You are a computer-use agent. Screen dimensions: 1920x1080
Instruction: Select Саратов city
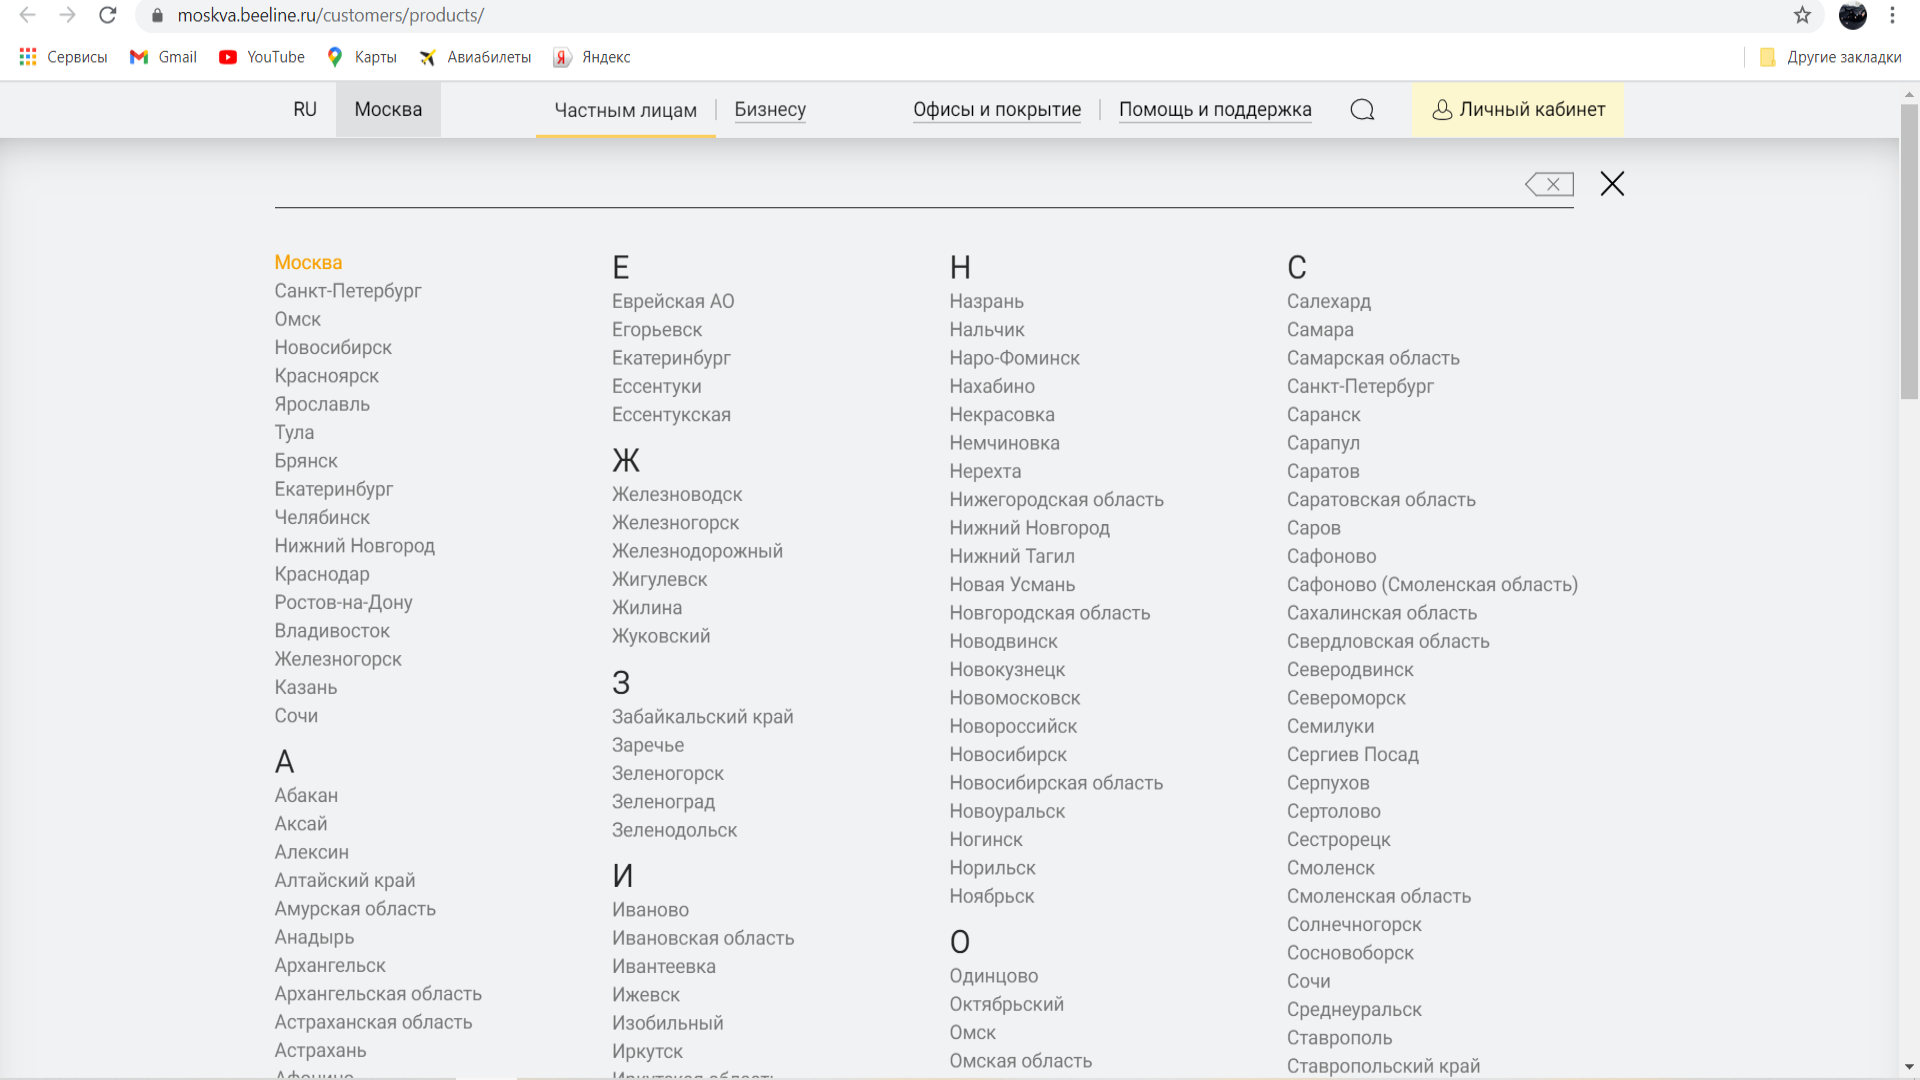1322,471
